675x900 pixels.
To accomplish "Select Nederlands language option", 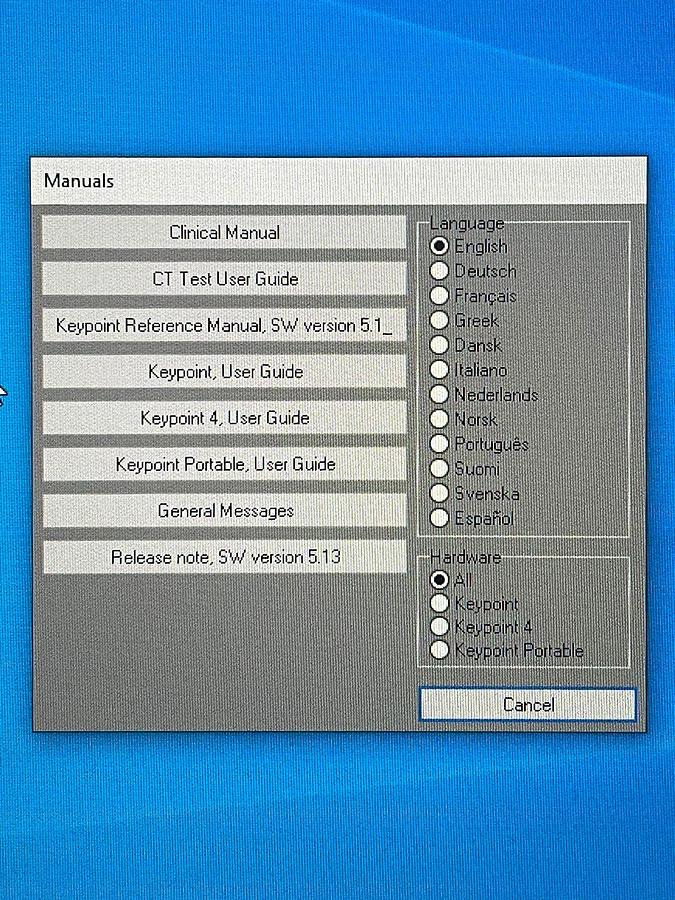I will click(x=439, y=395).
